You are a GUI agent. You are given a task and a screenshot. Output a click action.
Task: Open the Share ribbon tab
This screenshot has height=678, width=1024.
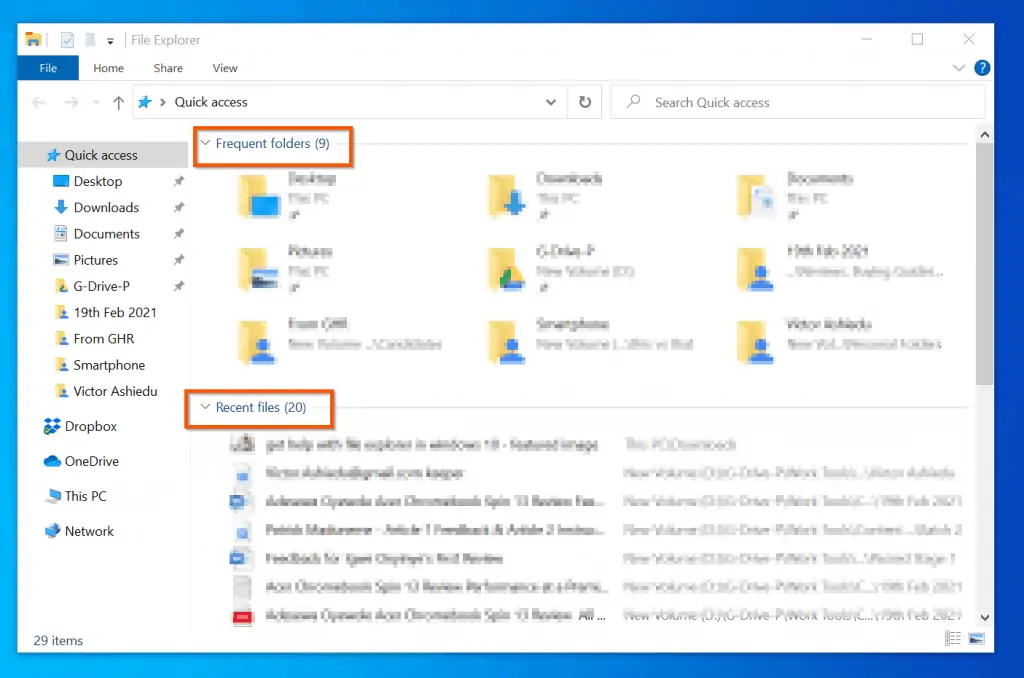point(168,68)
